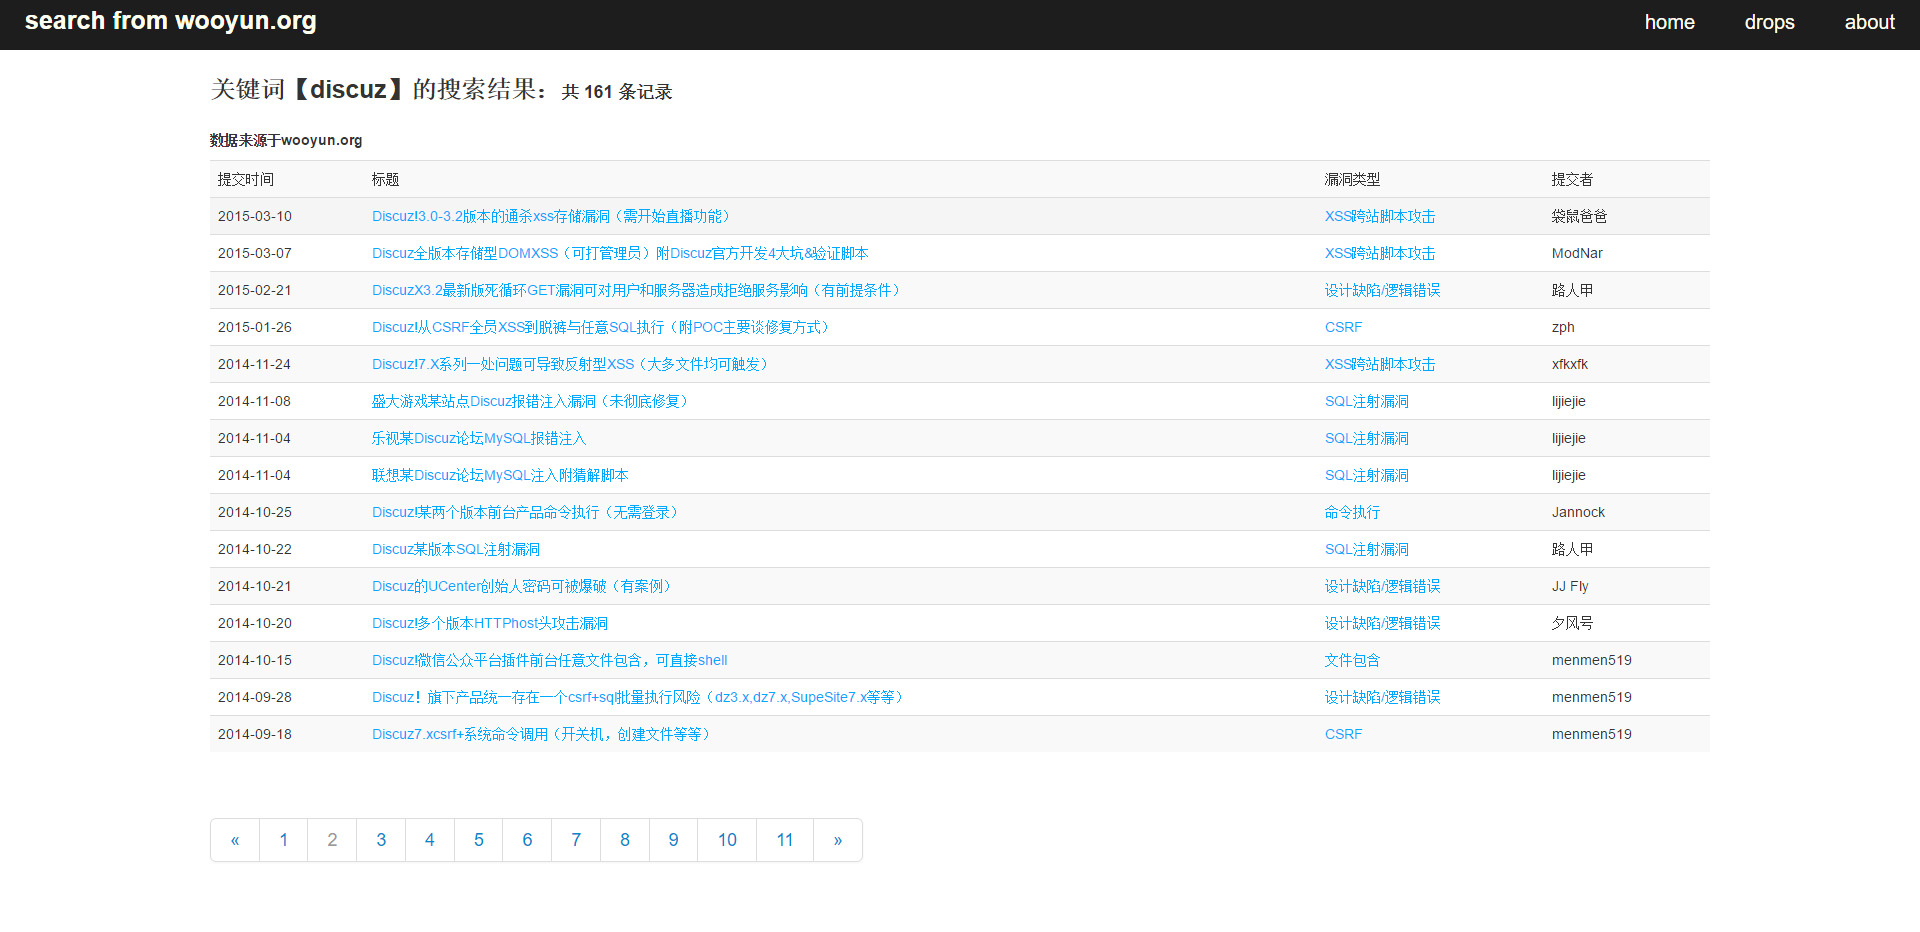Open the 乐视某Discuz论坛MySQL报错注入 report

(x=478, y=438)
